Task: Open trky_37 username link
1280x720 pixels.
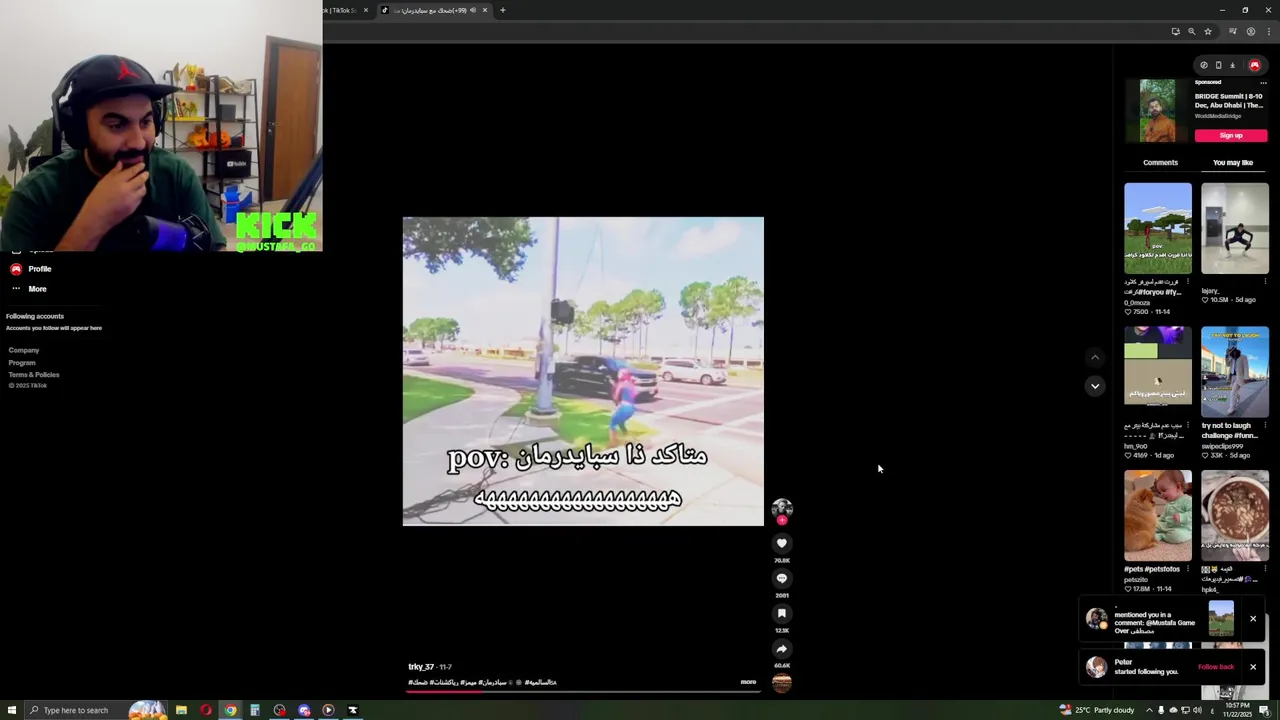Action: click(421, 667)
